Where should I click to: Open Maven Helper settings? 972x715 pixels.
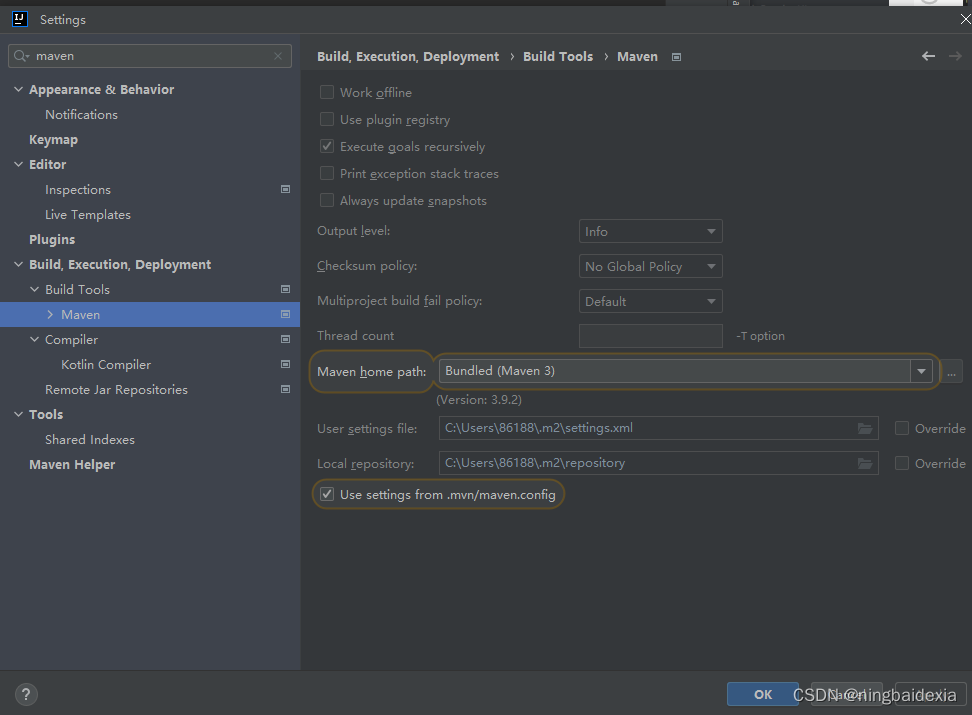tap(72, 464)
